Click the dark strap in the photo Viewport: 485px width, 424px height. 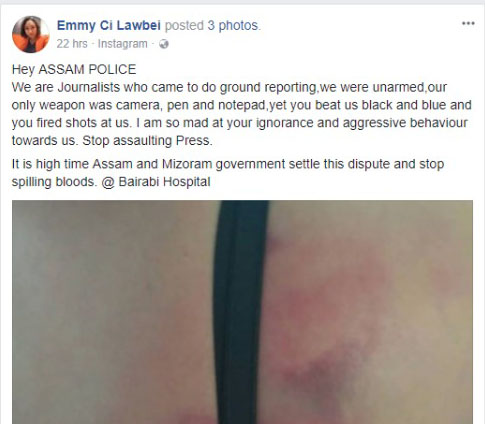pyautogui.click(x=240, y=312)
